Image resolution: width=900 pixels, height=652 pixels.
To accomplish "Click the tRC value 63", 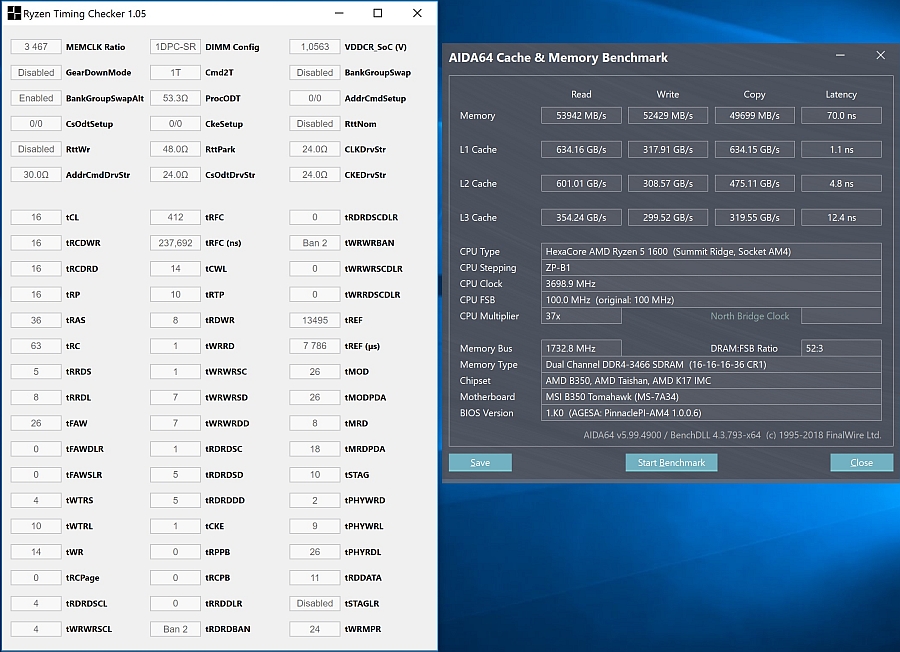I will pos(36,346).
